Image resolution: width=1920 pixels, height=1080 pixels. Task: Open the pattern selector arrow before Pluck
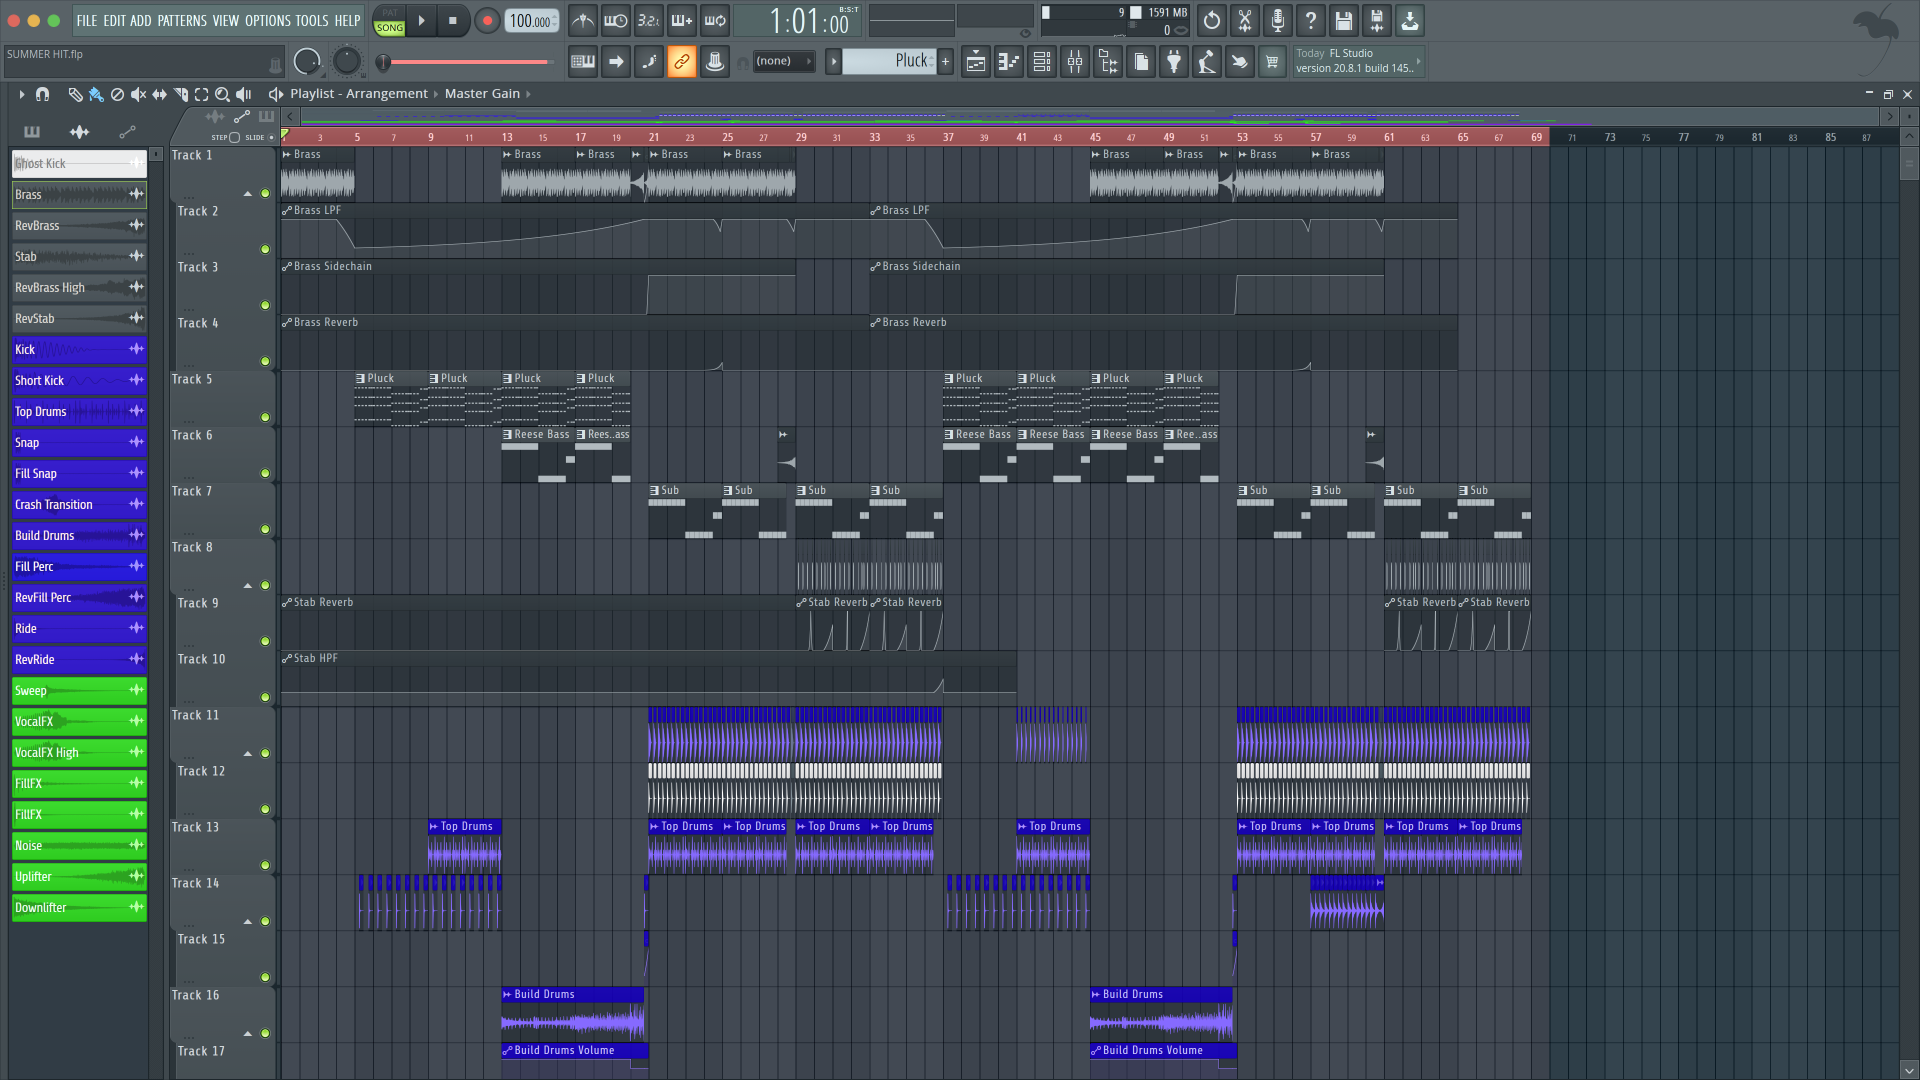[833, 62]
